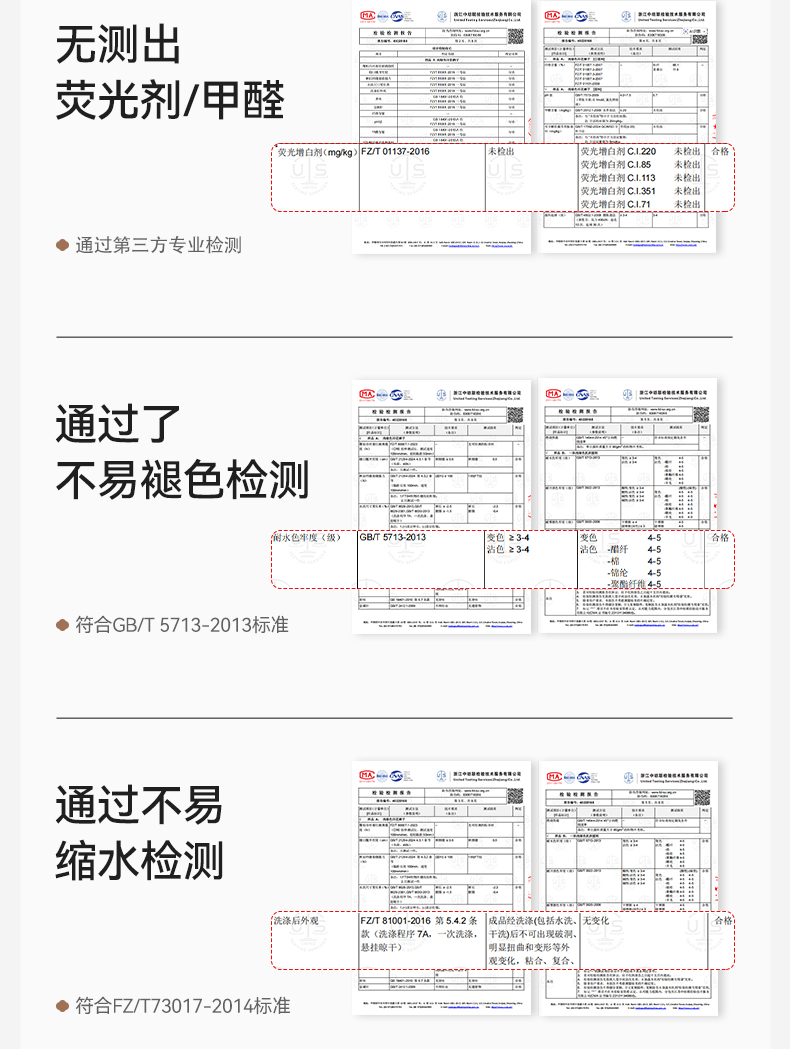Viewport: 790px width, 1049px height.
Task: Click the QR code on the left colorfastness report
Action: tap(514, 415)
